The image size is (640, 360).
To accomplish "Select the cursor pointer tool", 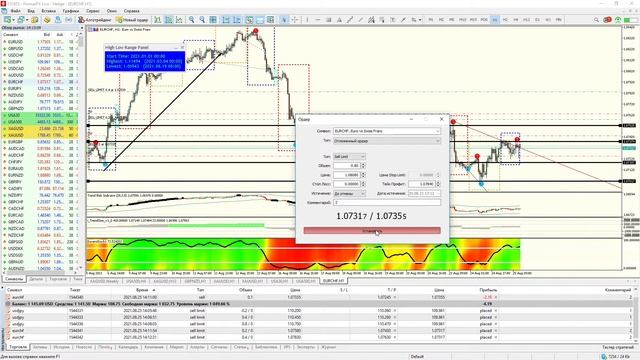I will tap(284, 20).
